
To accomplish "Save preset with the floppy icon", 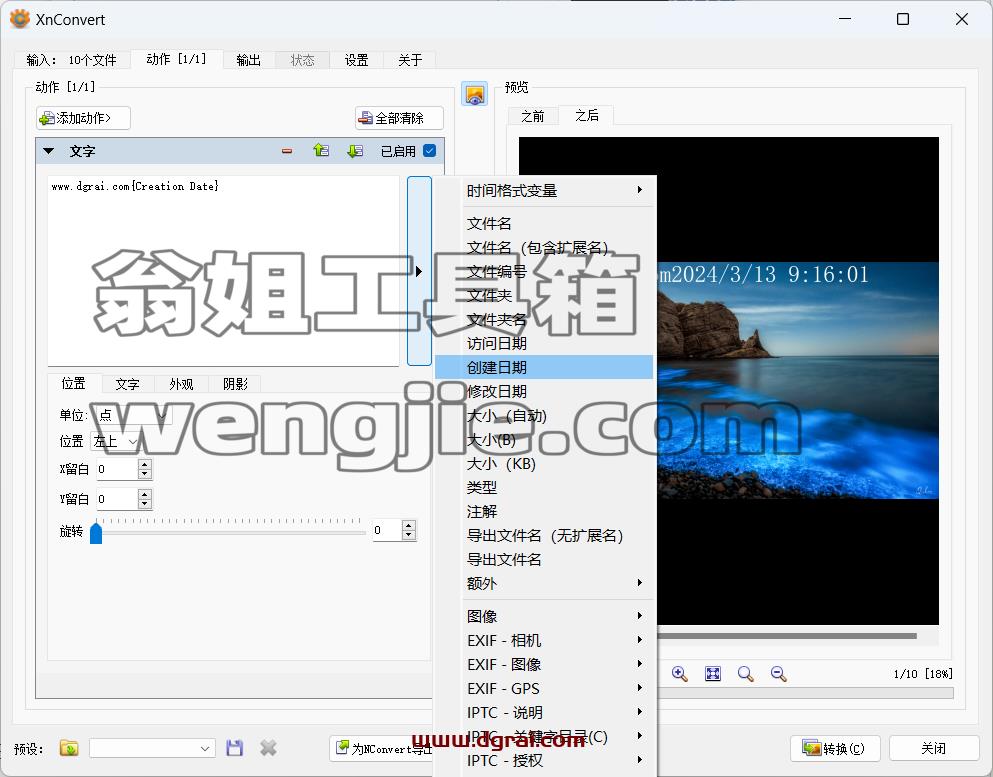I will point(234,749).
